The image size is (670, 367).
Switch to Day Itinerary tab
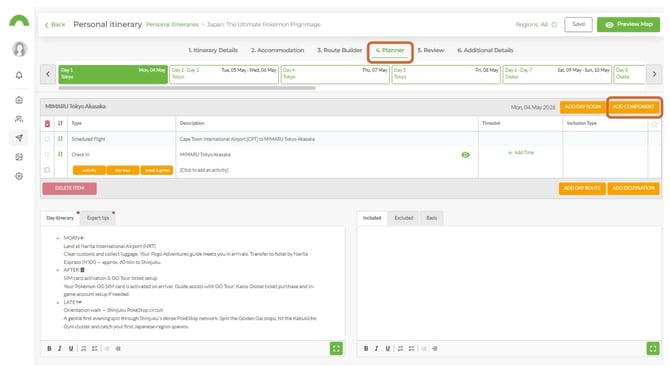coord(60,218)
